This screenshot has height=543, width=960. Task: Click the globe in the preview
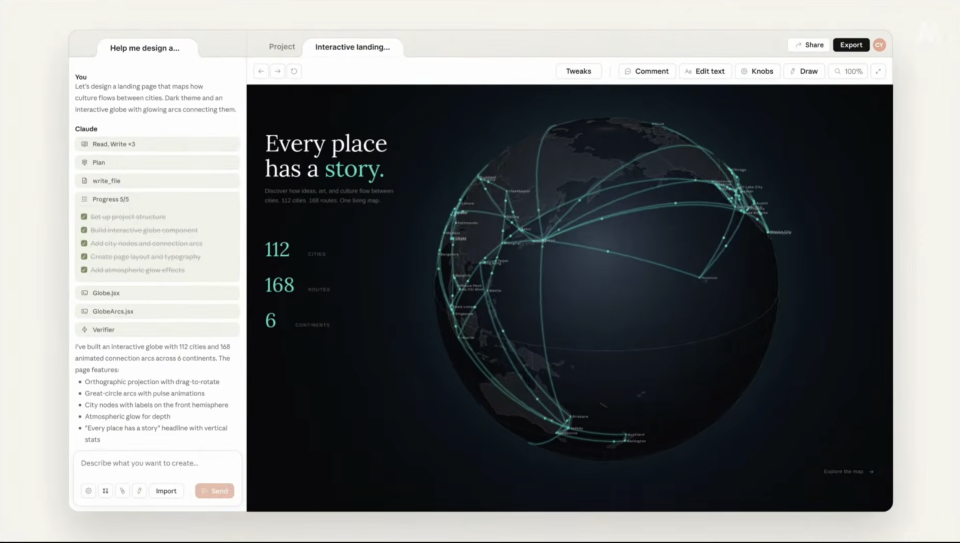[x=606, y=288]
